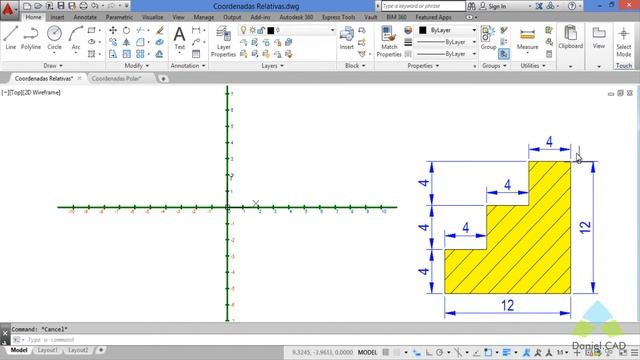The width and height of the screenshot is (640, 360).
Task: Click the Scale tool icon
Action: 127,54
